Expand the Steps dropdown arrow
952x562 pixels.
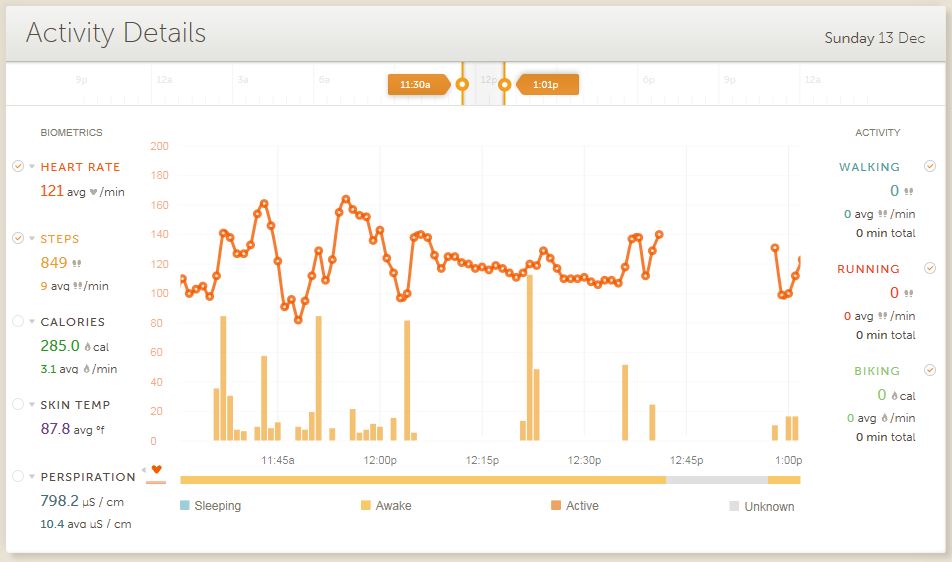(x=32, y=239)
